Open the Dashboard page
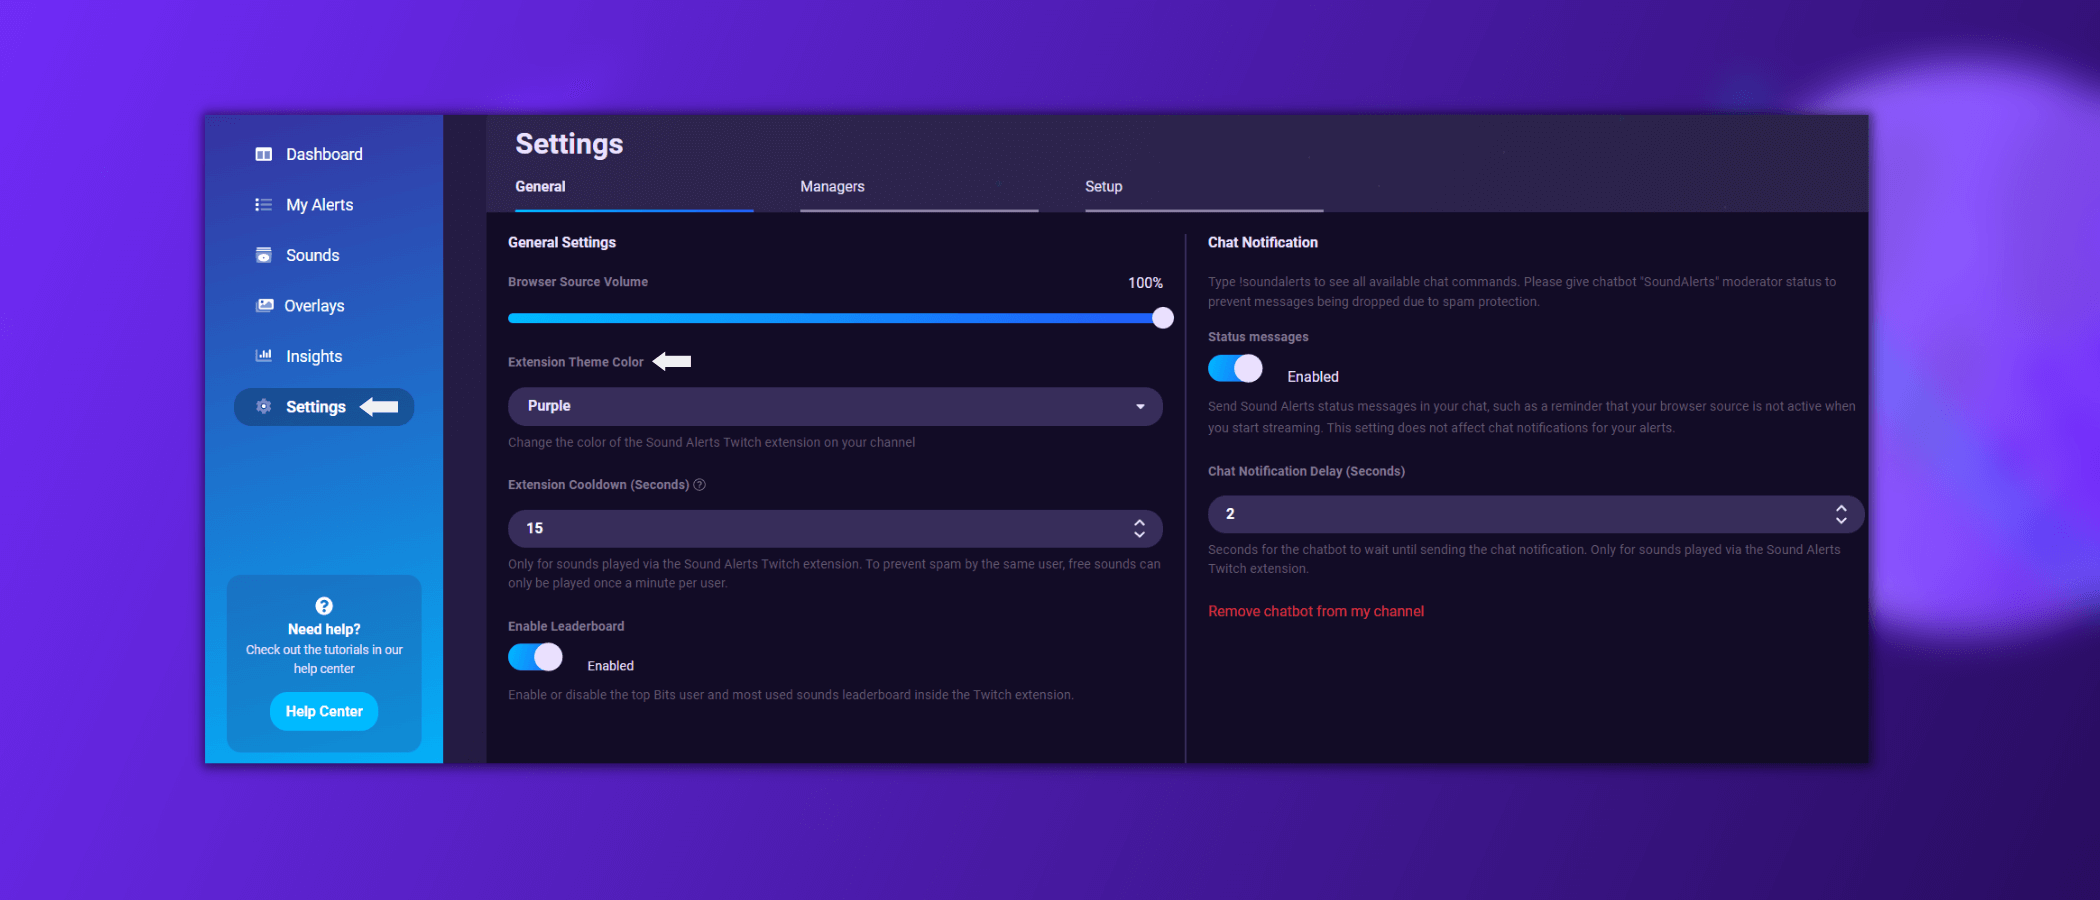The height and width of the screenshot is (900, 2100). pyautogui.click(x=324, y=154)
